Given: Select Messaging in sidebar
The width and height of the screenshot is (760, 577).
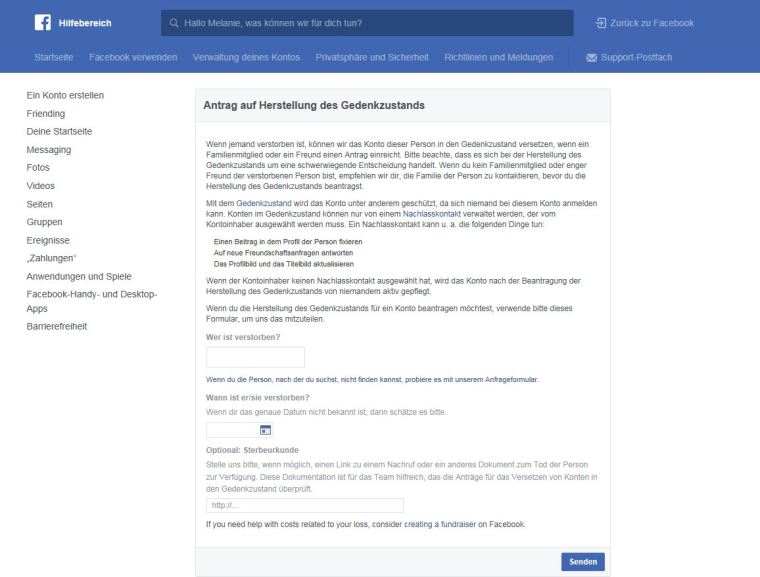Looking at the screenshot, I should (48, 150).
